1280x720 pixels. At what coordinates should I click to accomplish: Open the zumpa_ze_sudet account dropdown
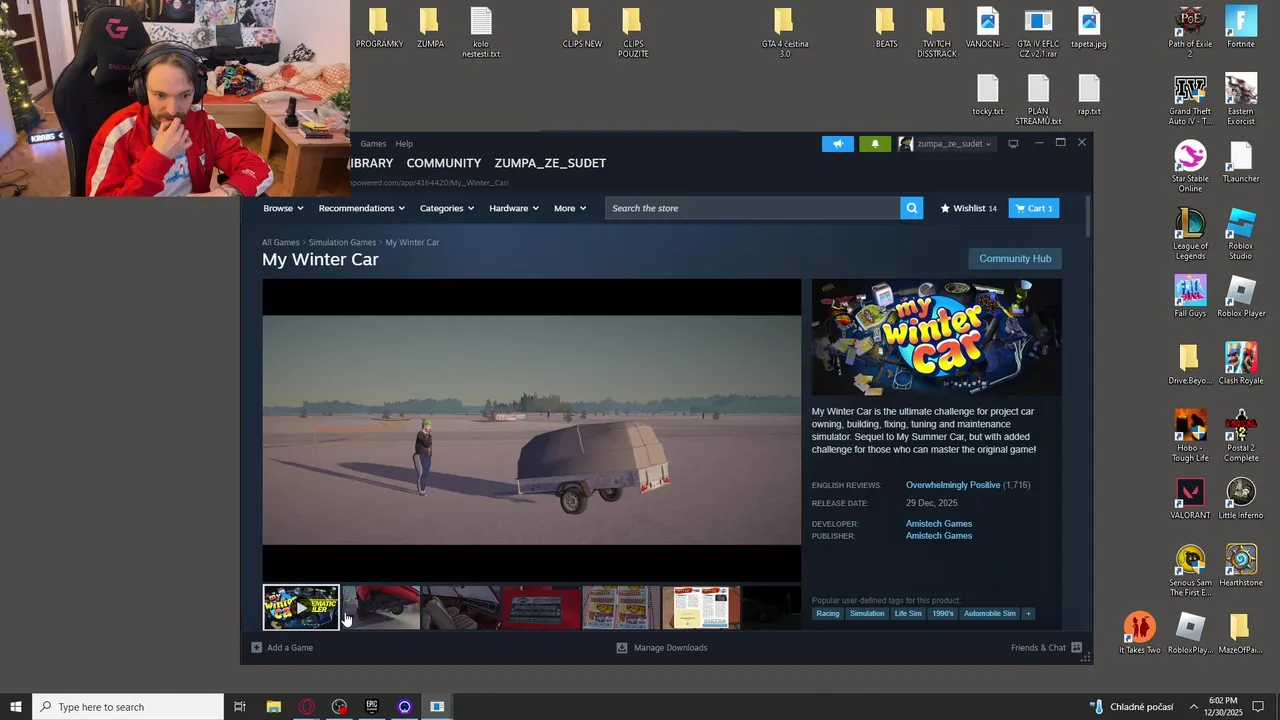tap(945, 144)
